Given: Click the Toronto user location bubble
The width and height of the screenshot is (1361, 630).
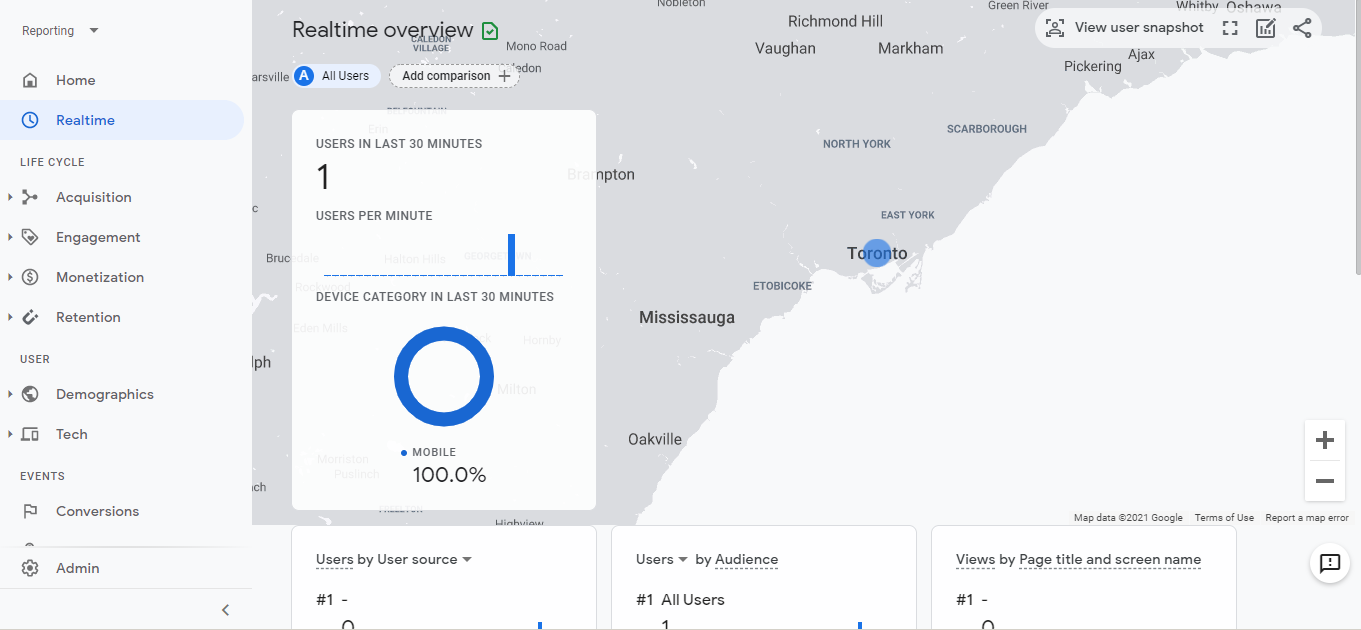Looking at the screenshot, I should (876, 253).
